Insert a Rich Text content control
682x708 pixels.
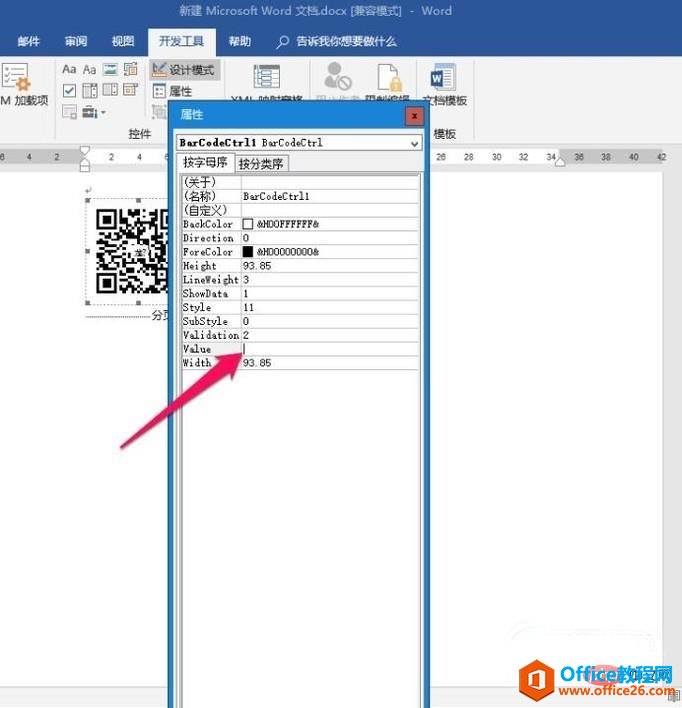69,70
